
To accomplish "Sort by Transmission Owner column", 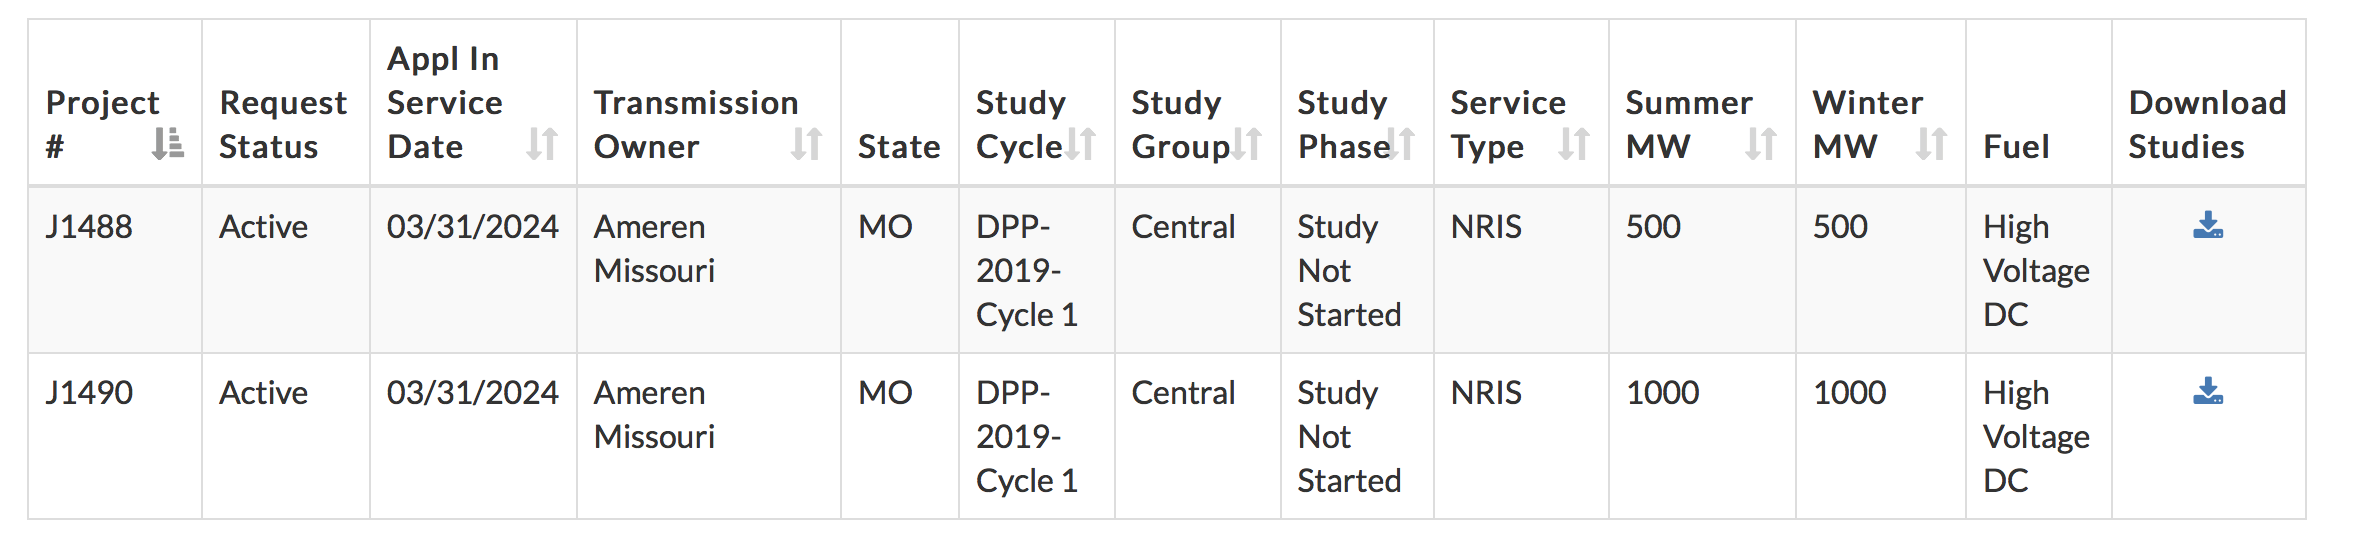I will click(806, 145).
